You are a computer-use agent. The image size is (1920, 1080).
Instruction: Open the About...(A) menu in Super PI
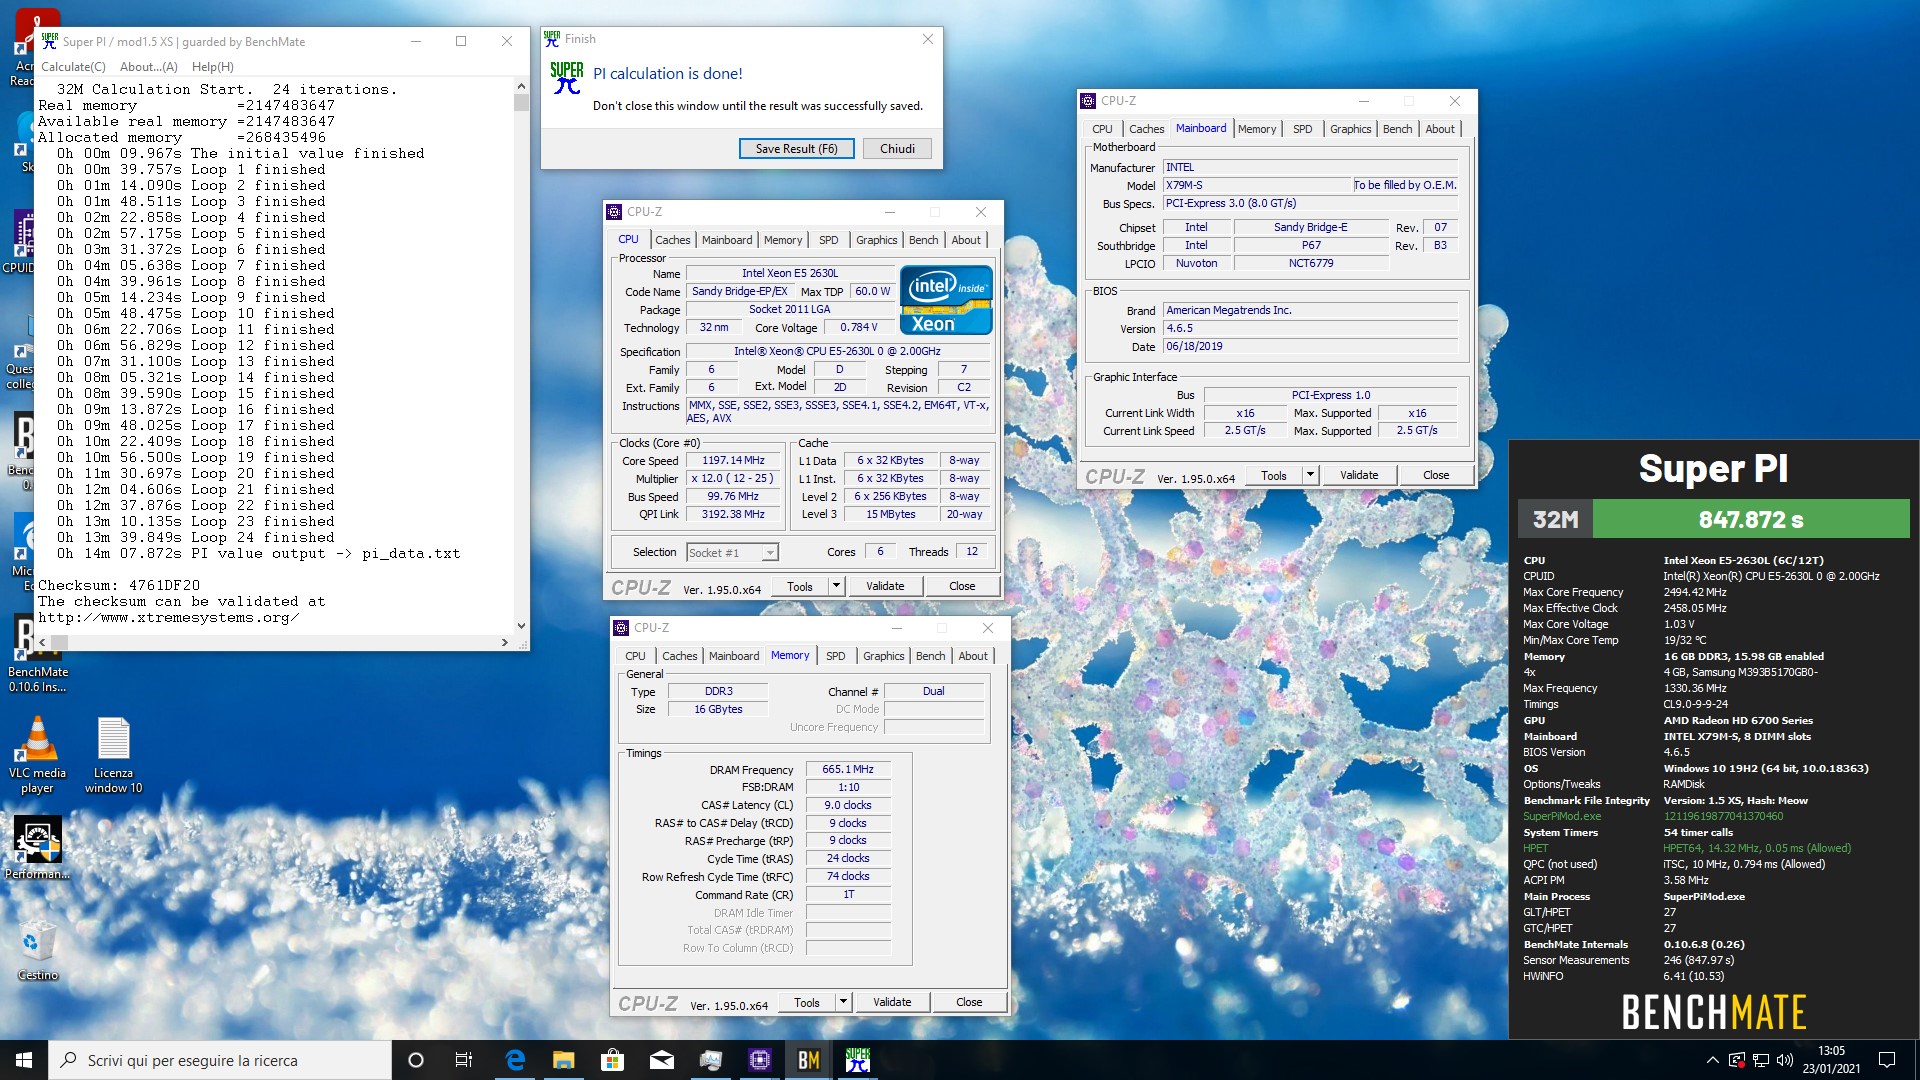(148, 66)
